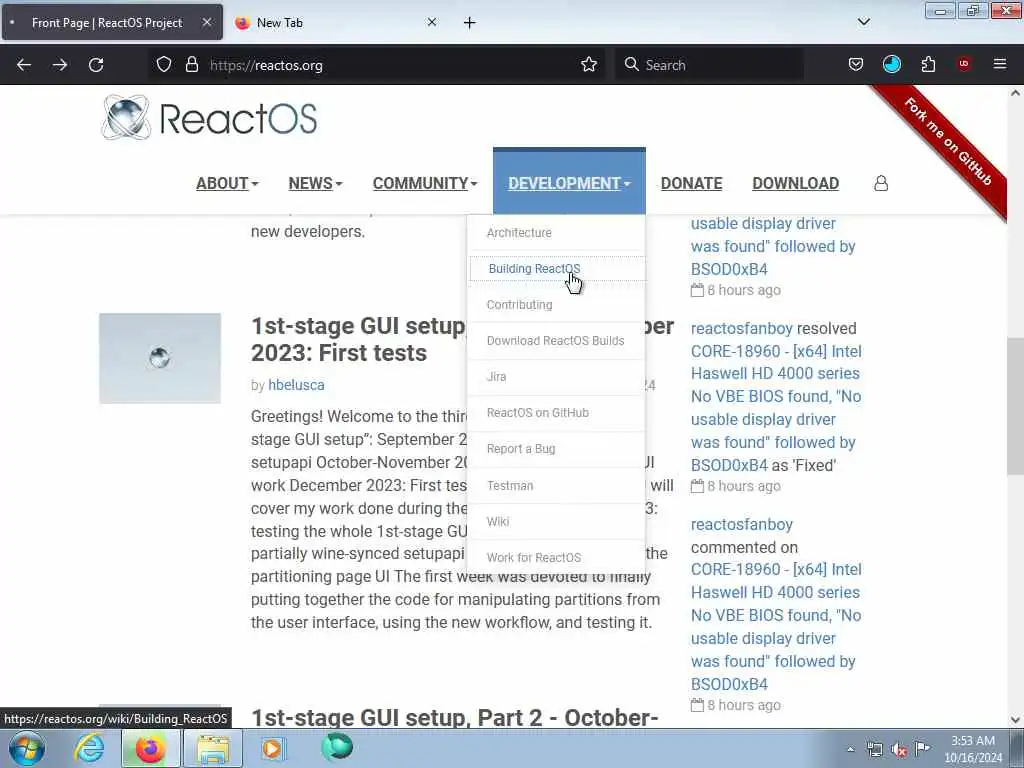Click the blue circular account icon
Screen dimensions: 1024x768
(x=891, y=64)
